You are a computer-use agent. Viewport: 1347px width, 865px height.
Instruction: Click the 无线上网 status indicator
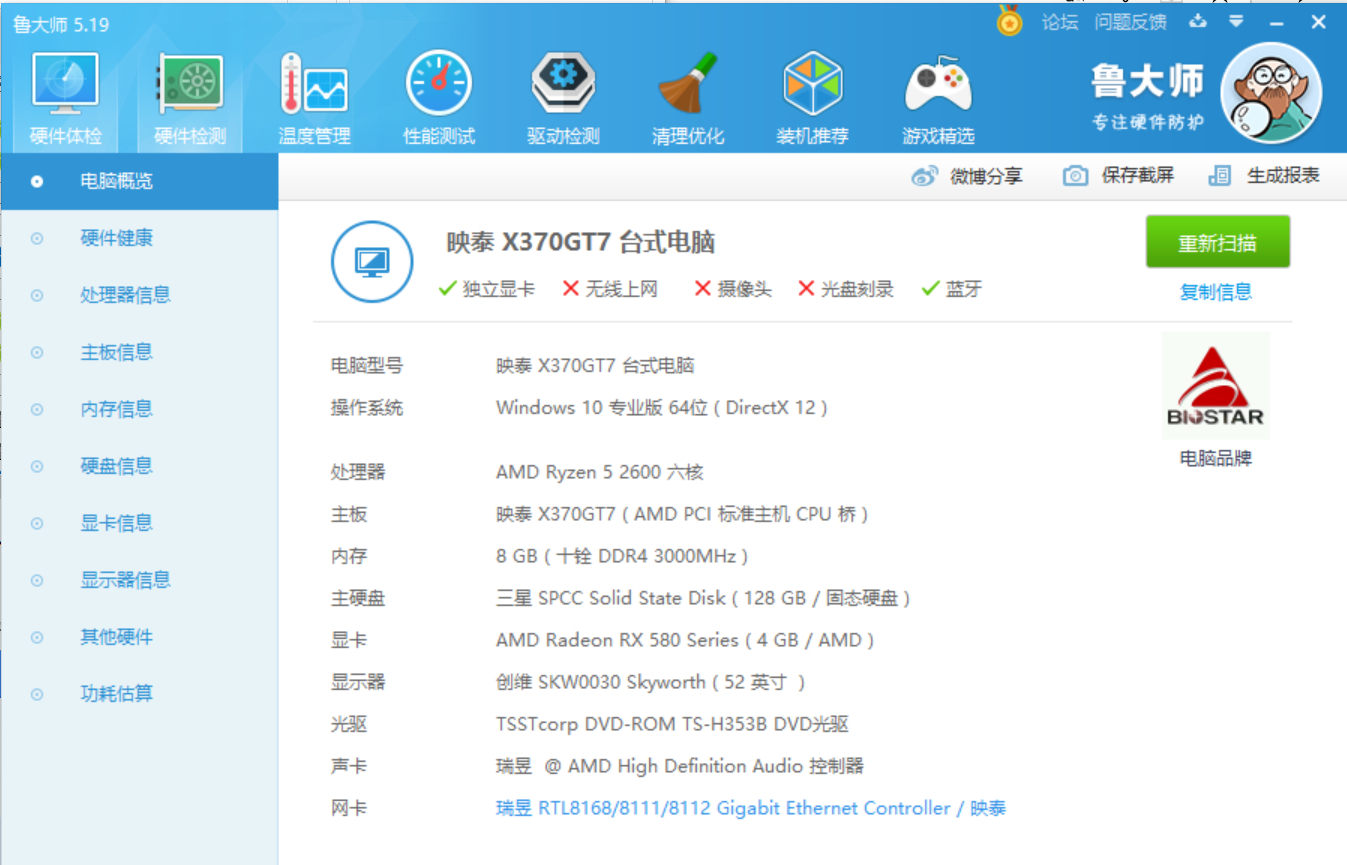click(x=610, y=289)
